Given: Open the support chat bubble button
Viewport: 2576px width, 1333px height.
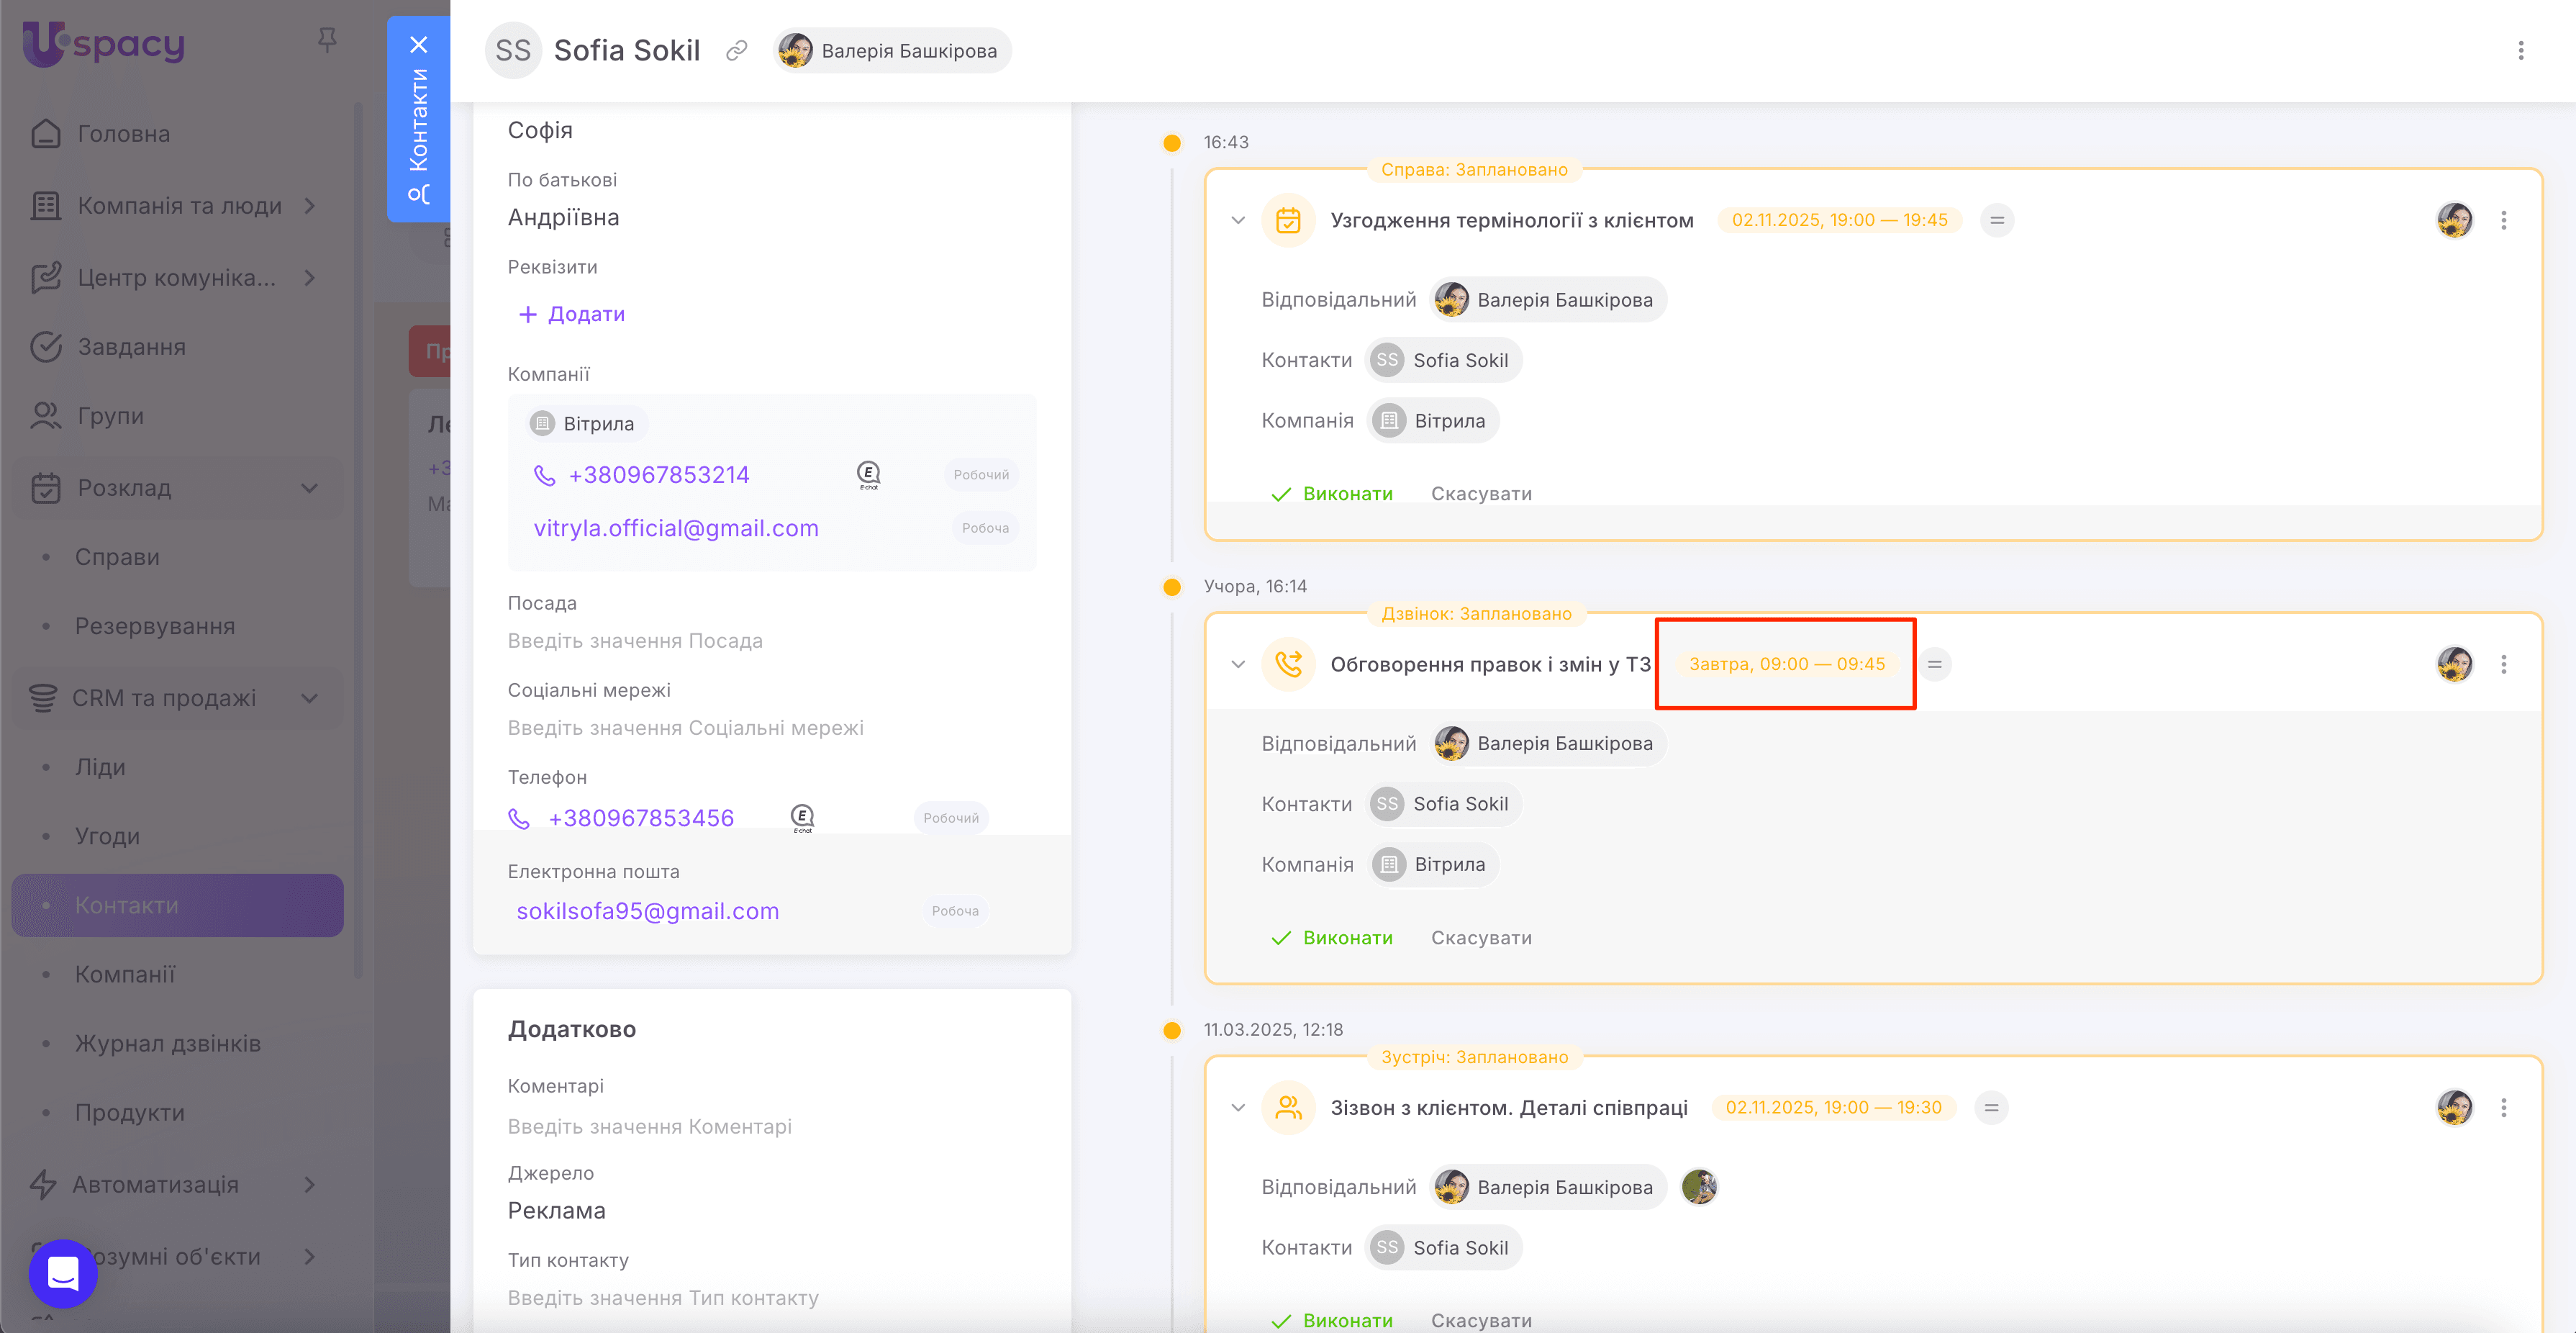Looking at the screenshot, I should (63, 1273).
